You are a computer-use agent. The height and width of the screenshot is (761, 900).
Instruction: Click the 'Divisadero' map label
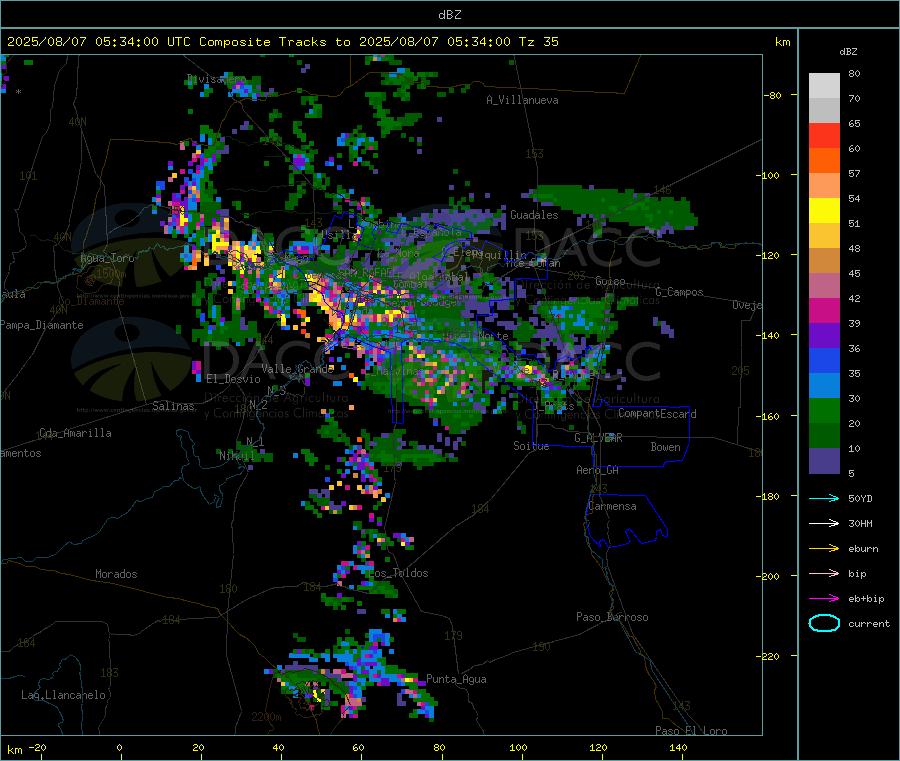point(216,79)
